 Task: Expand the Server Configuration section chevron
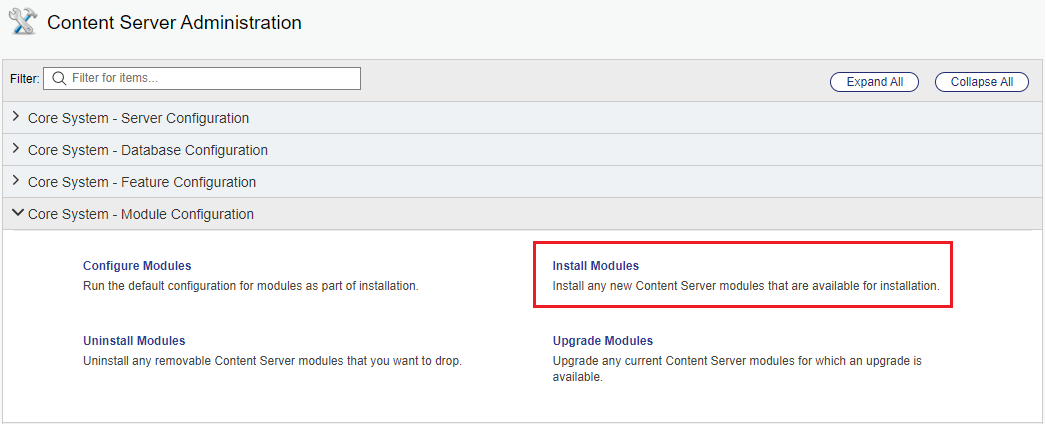(x=17, y=117)
